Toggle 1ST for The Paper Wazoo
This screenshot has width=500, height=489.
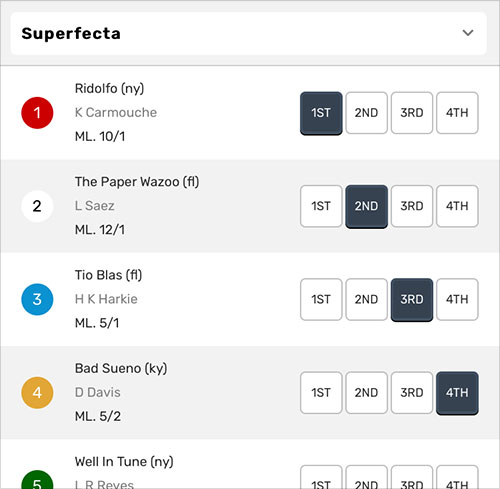pos(321,206)
